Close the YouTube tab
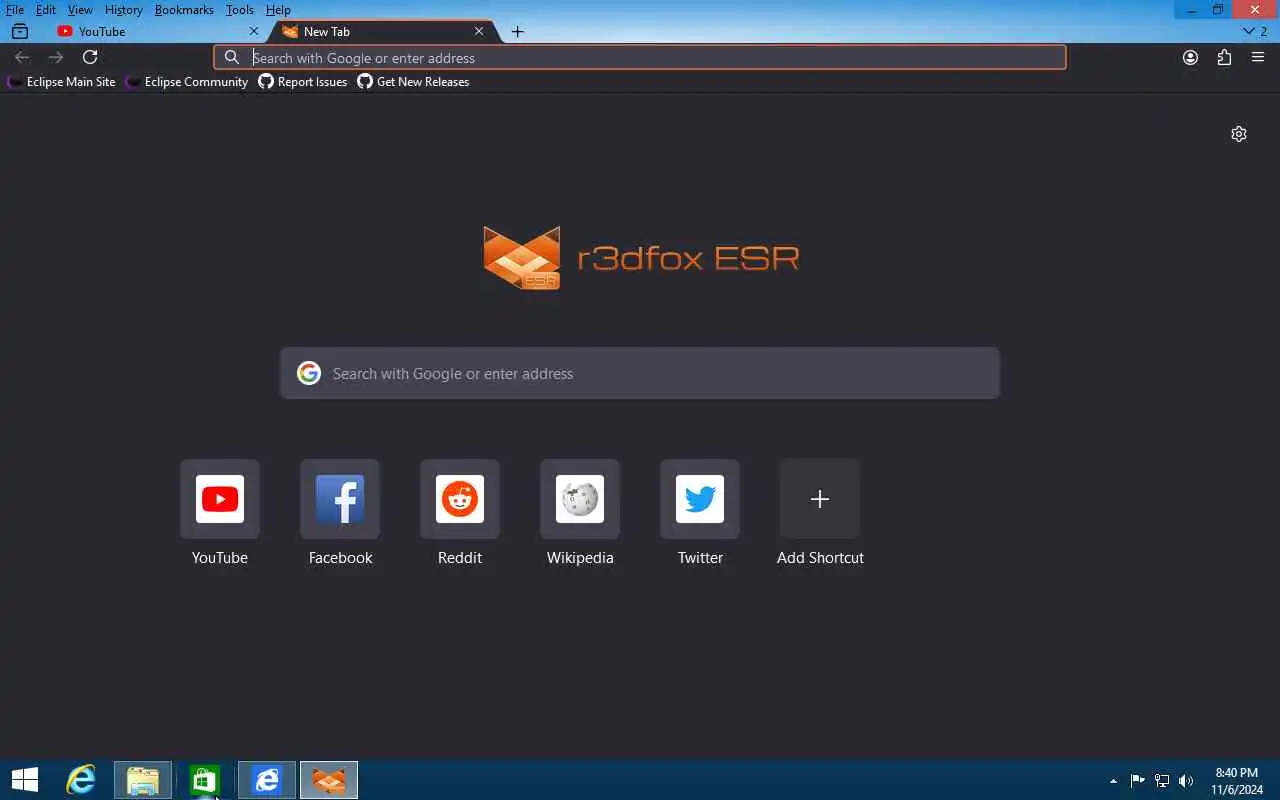Viewport: 1280px width, 800px height. pyautogui.click(x=253, y=31)
